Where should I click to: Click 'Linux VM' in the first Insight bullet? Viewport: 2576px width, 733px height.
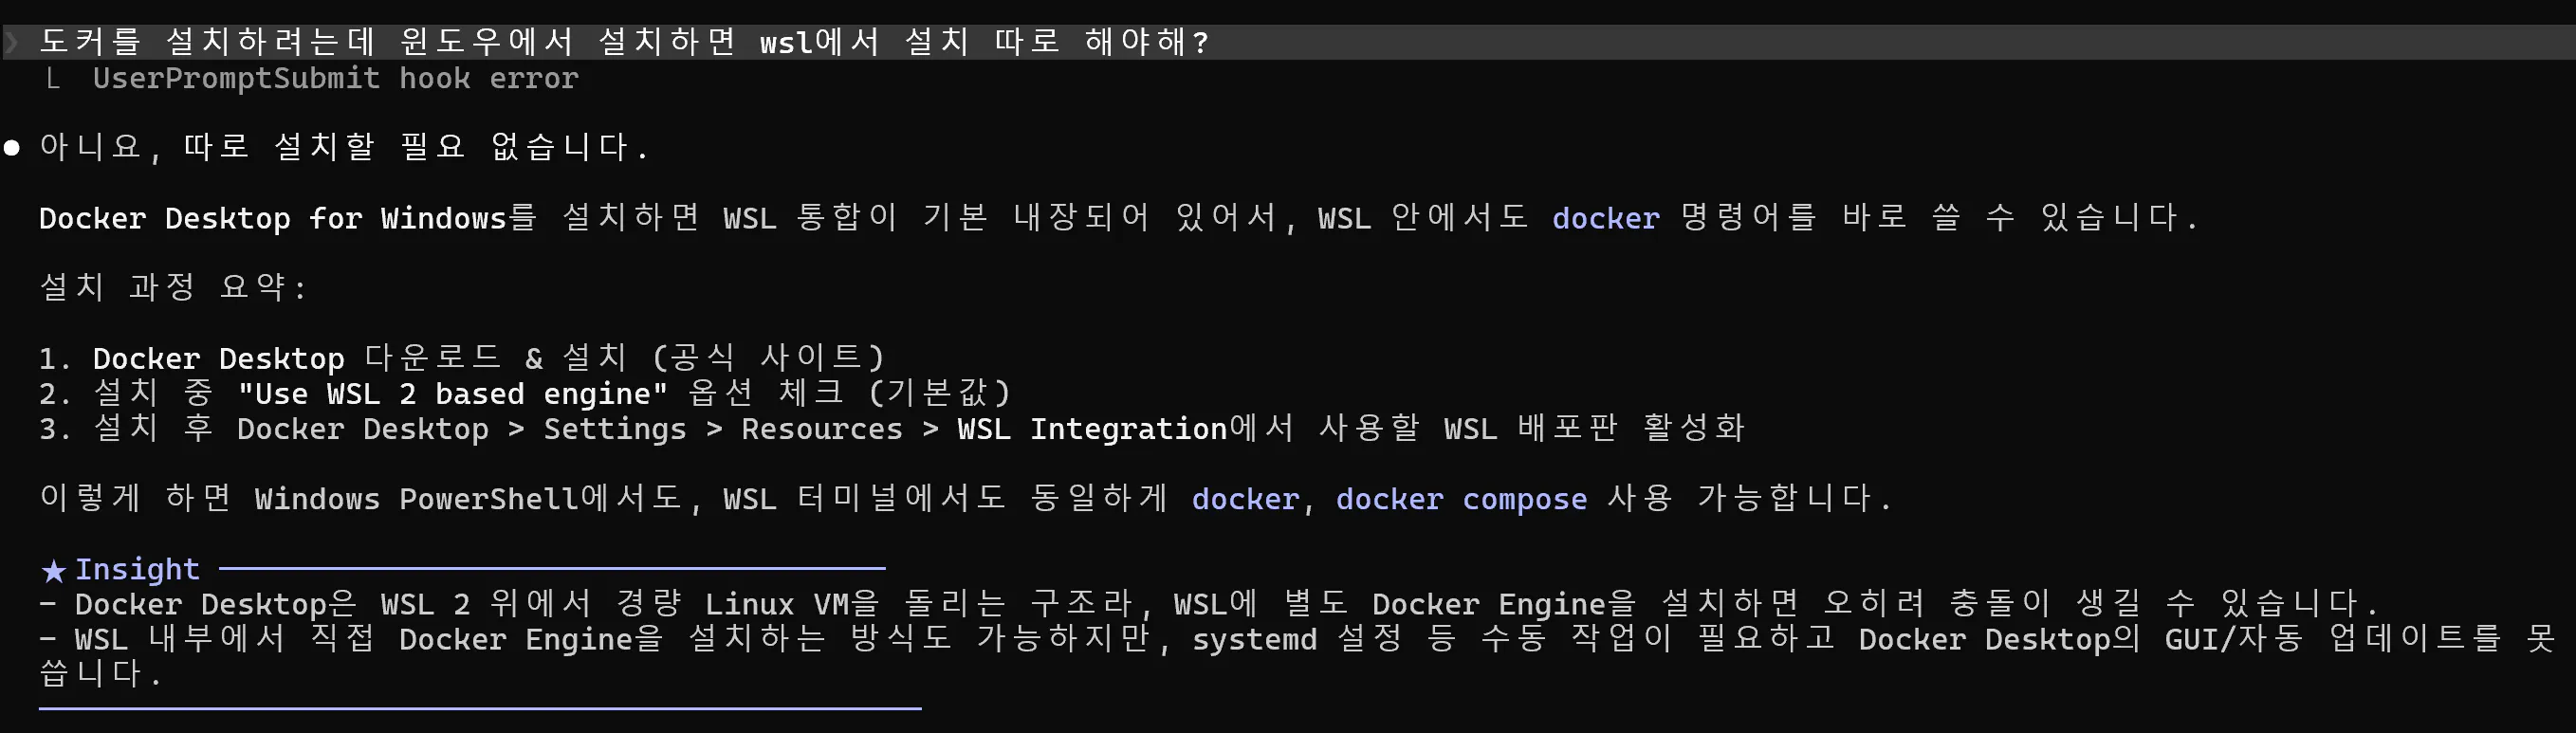click(x=777, y=604)
